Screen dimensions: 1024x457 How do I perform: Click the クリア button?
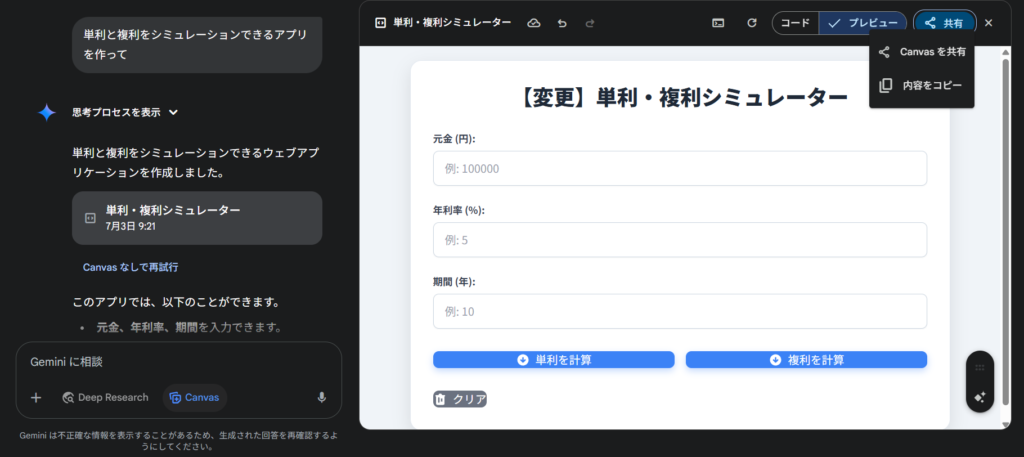coord(460,400)
